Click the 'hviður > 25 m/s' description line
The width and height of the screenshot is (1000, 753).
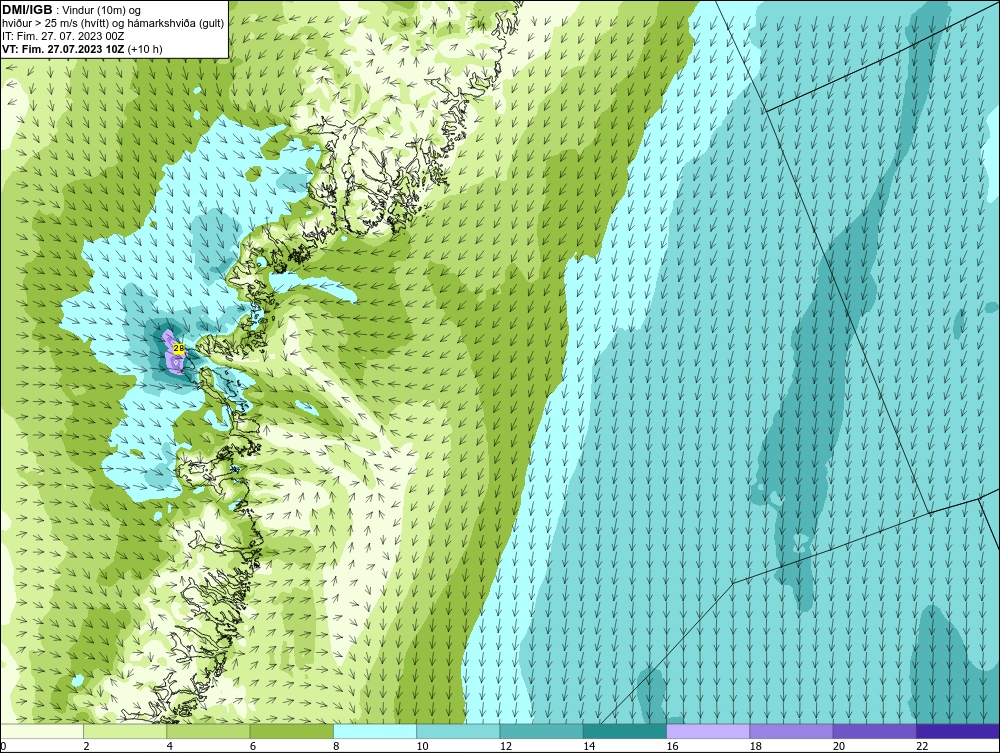tap(113, 24)
